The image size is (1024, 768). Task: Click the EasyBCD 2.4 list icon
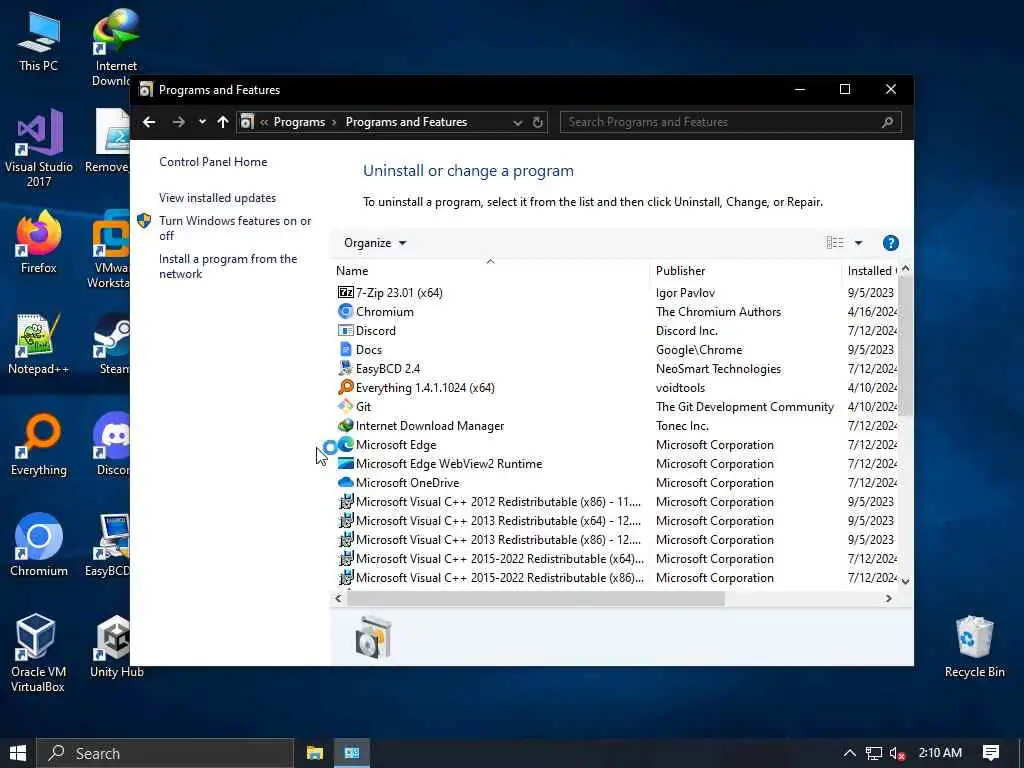(x=345, y=368)
